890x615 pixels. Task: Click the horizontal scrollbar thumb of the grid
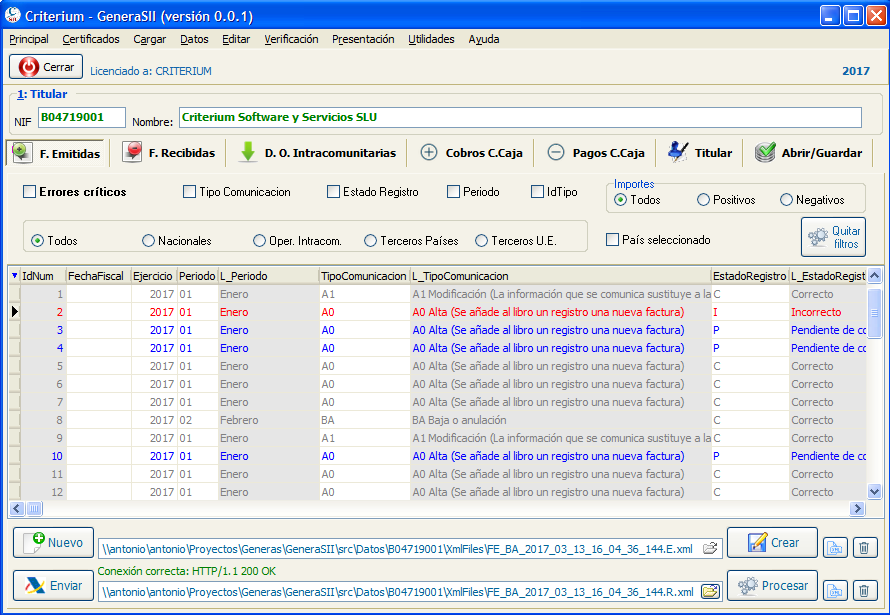[x=34, y=508]
